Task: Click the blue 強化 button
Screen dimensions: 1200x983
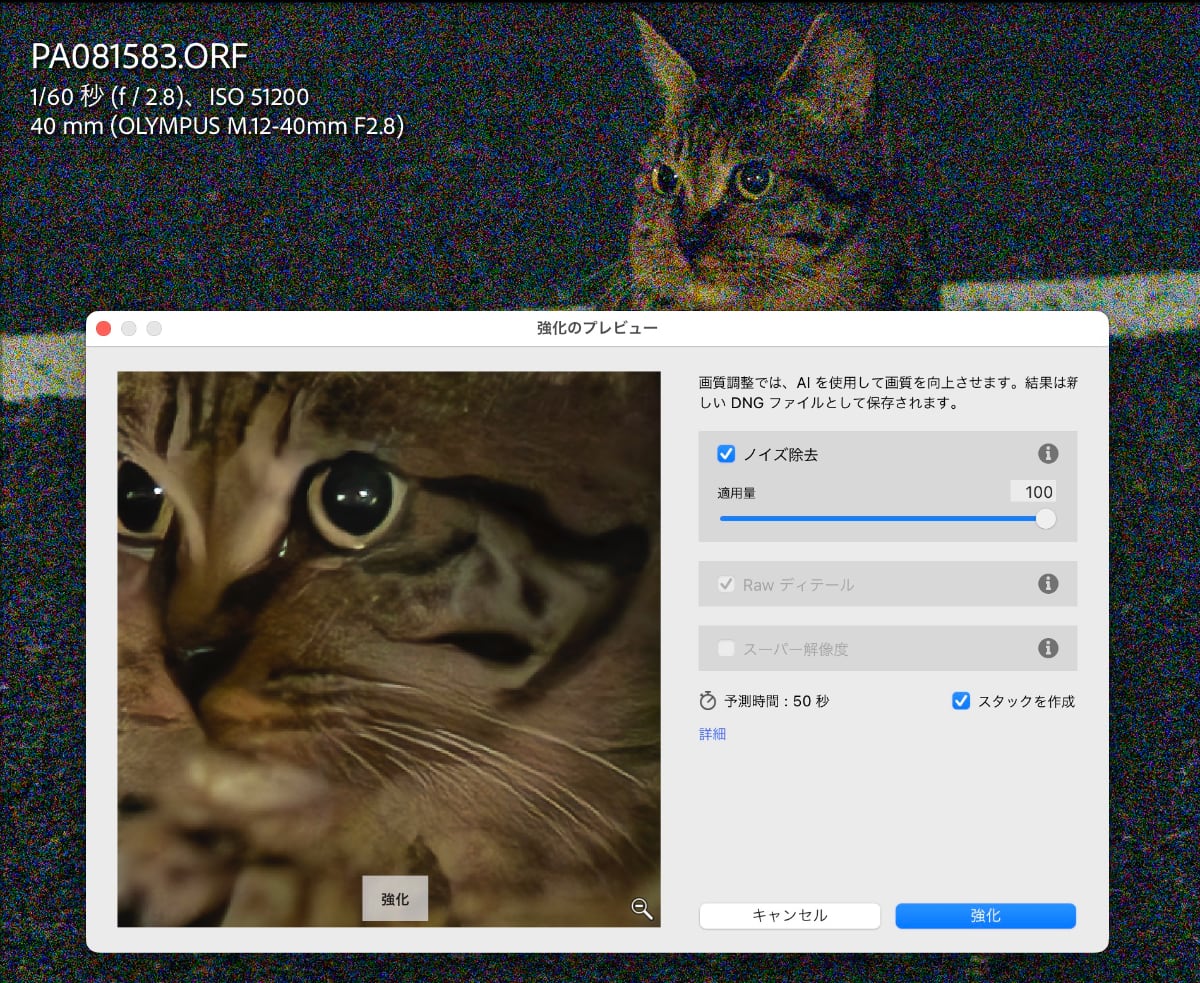Action: tap(985, 916)
